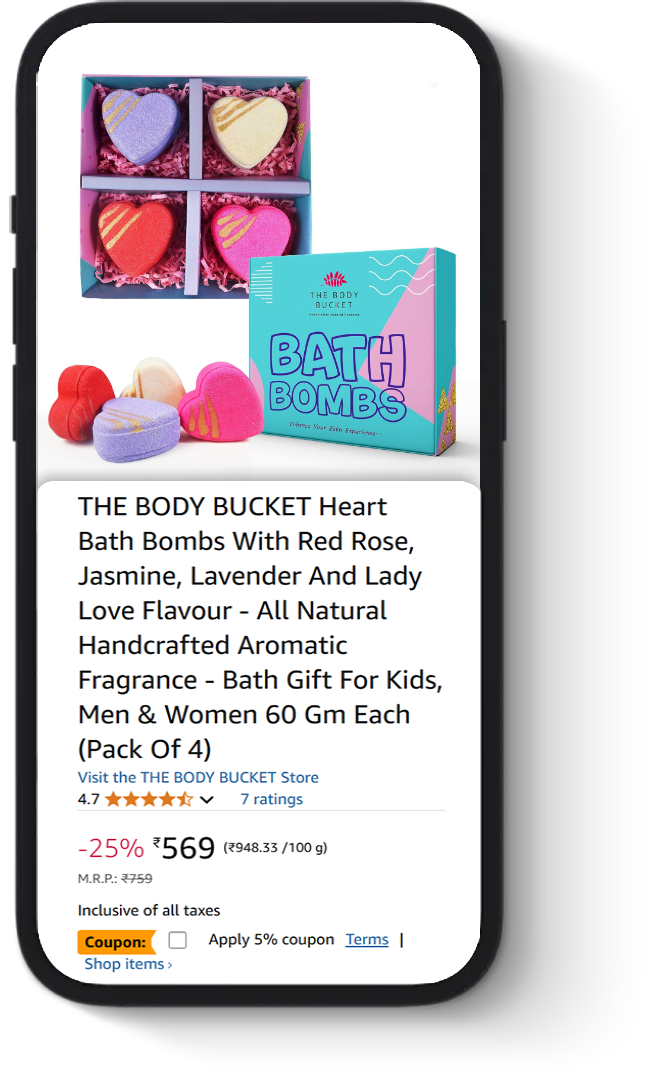Tap the Bath Bombs box product image
Image resolution: width=662 pixels, height=1076 pixels.
tap(353, 351)
